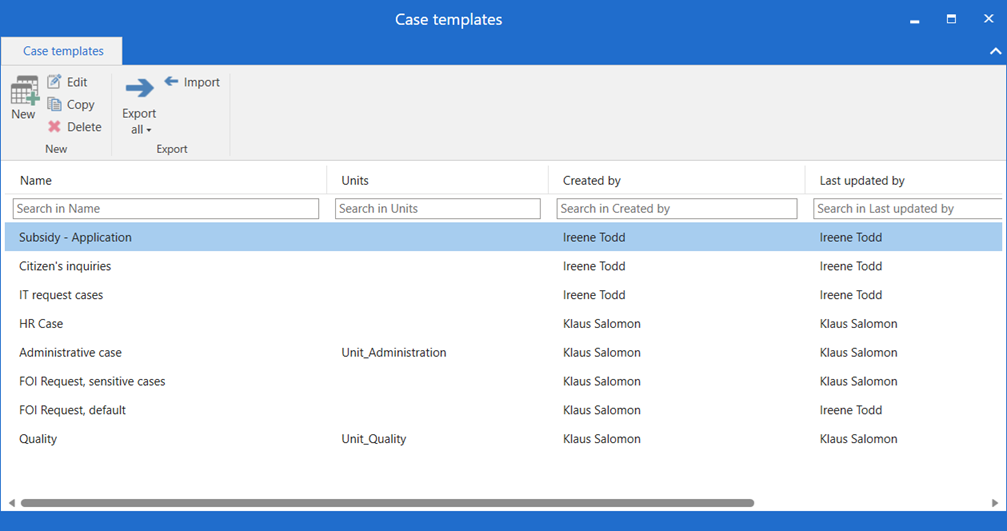1007x531 pixels.
Task: Click the Copy documents icon
Action: pyautogui.click(x=55, y=104)
